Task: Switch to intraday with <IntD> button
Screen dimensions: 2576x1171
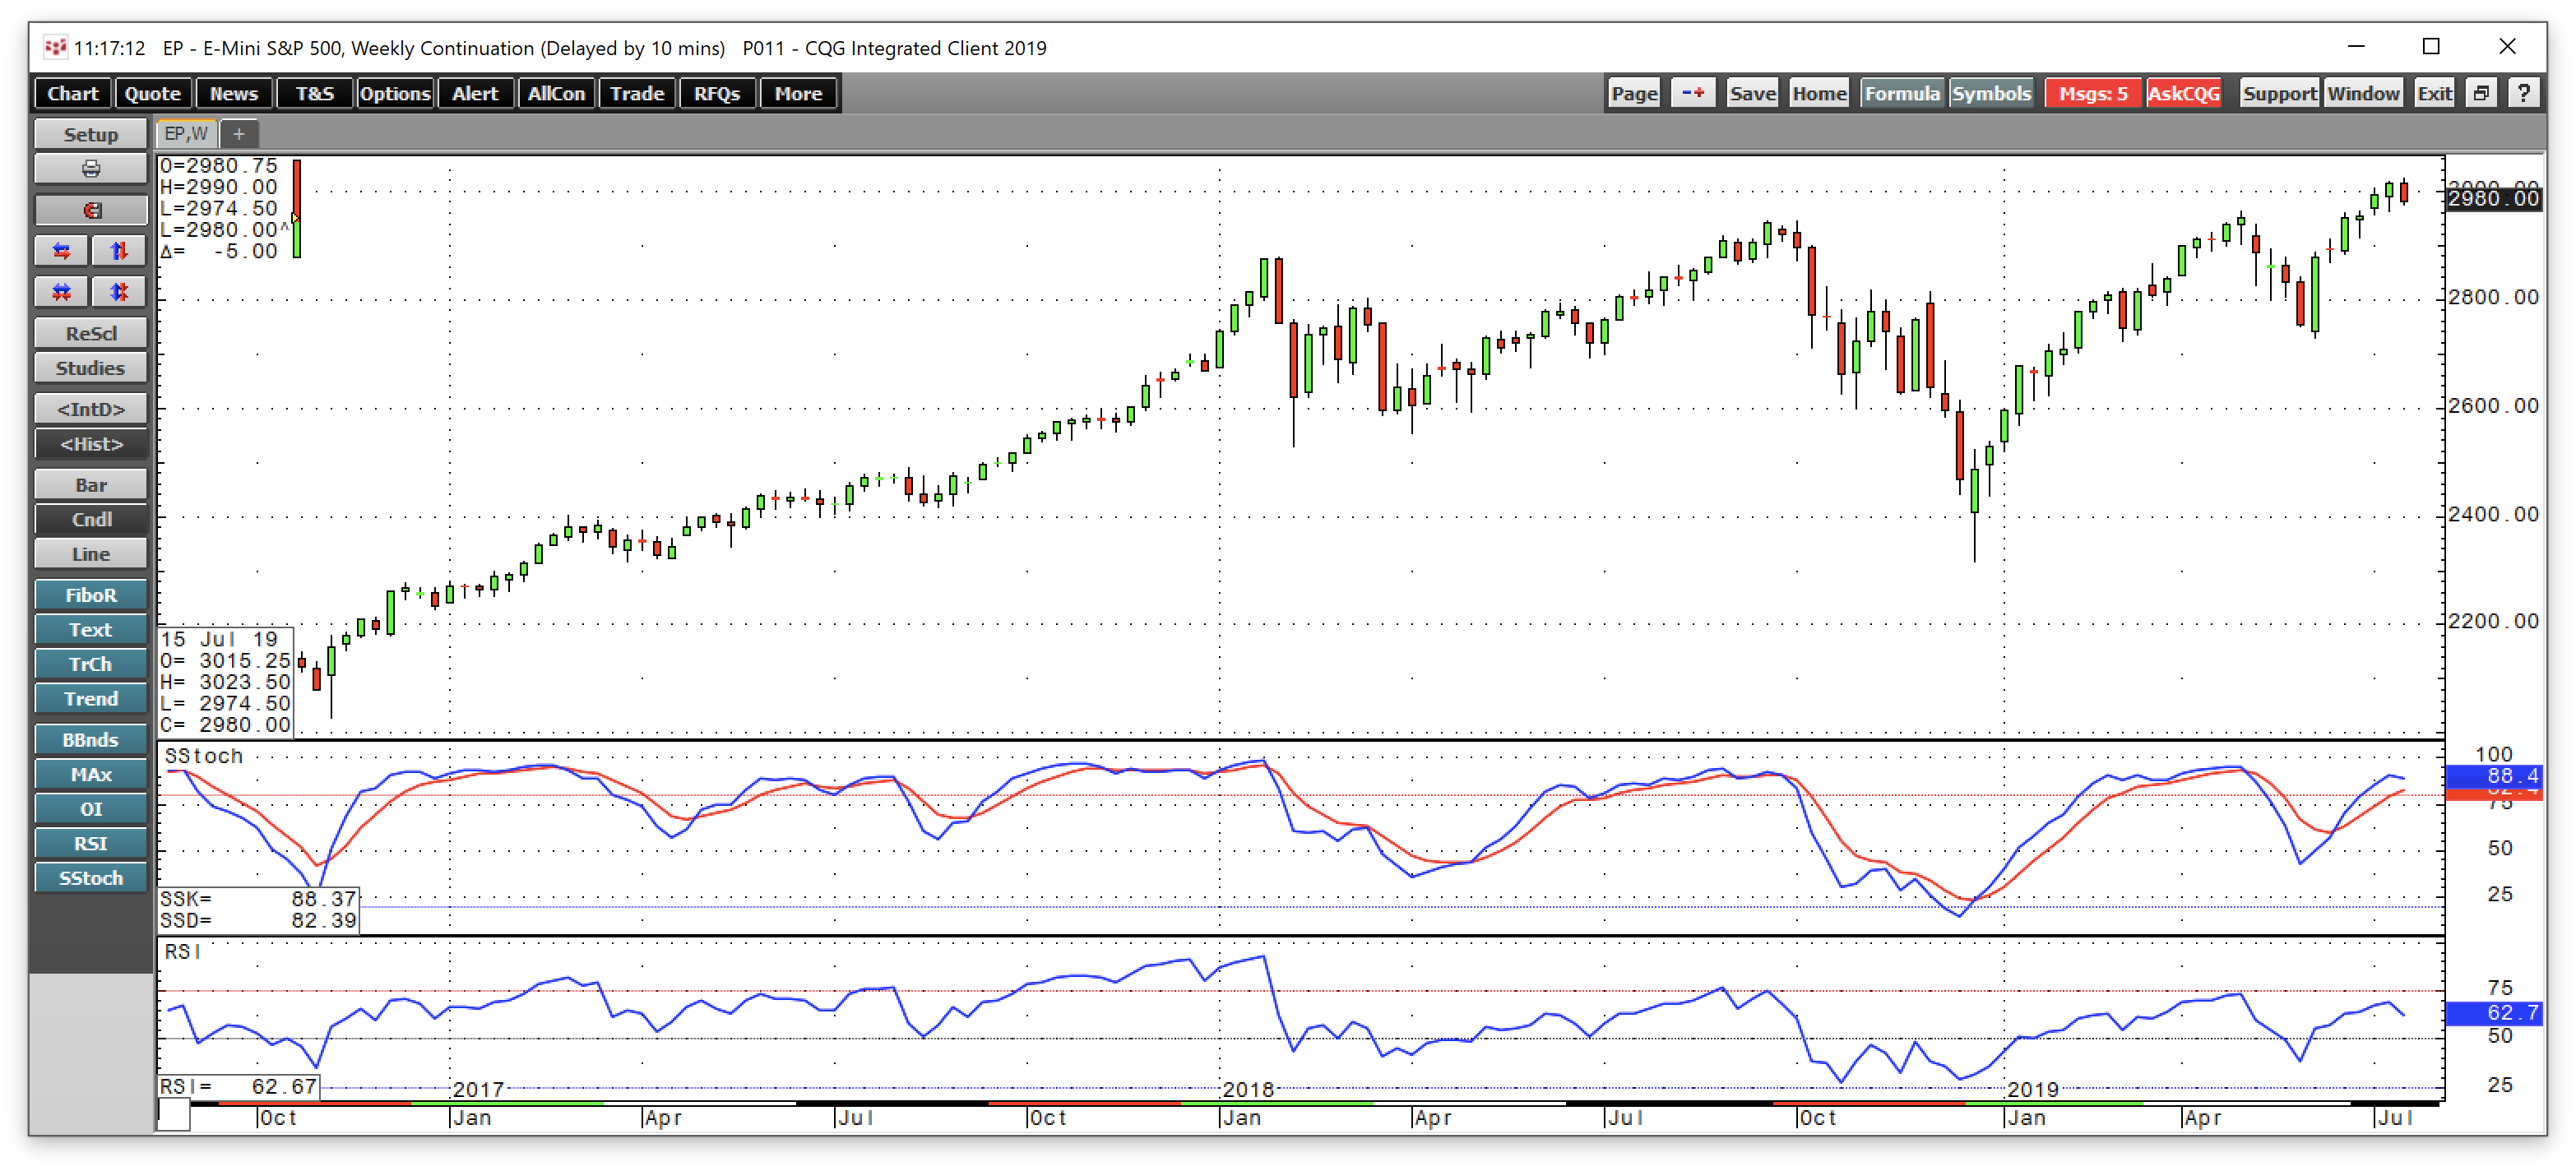Action: 91,409
